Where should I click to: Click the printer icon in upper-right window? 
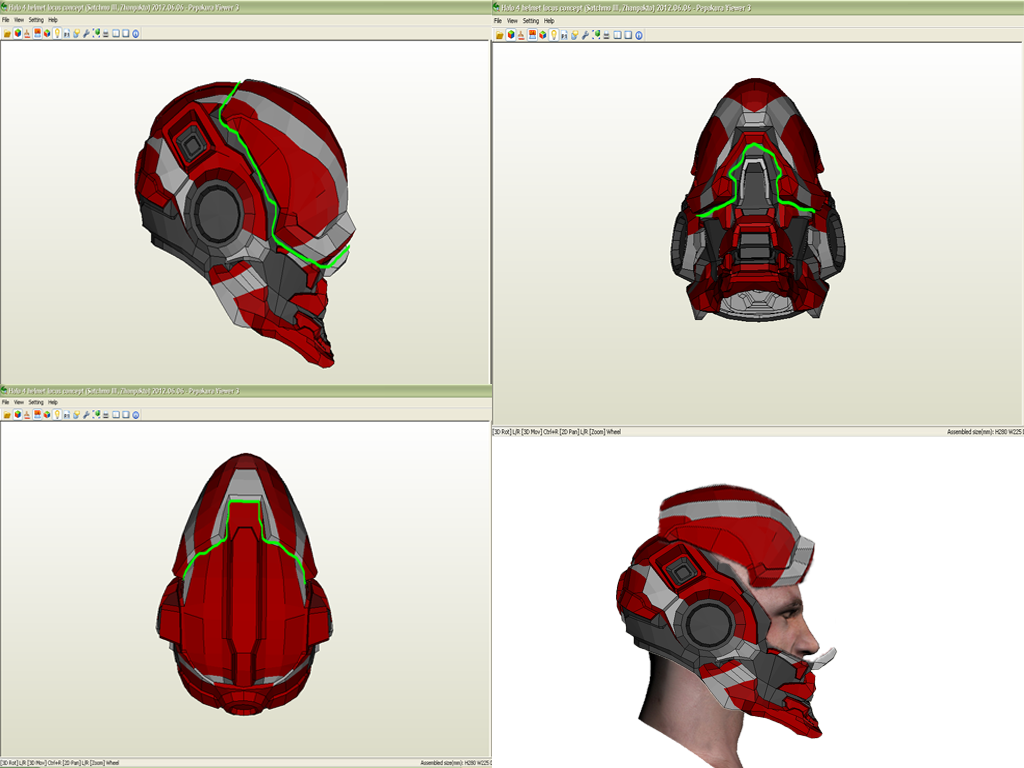click(x=606, y=35)
